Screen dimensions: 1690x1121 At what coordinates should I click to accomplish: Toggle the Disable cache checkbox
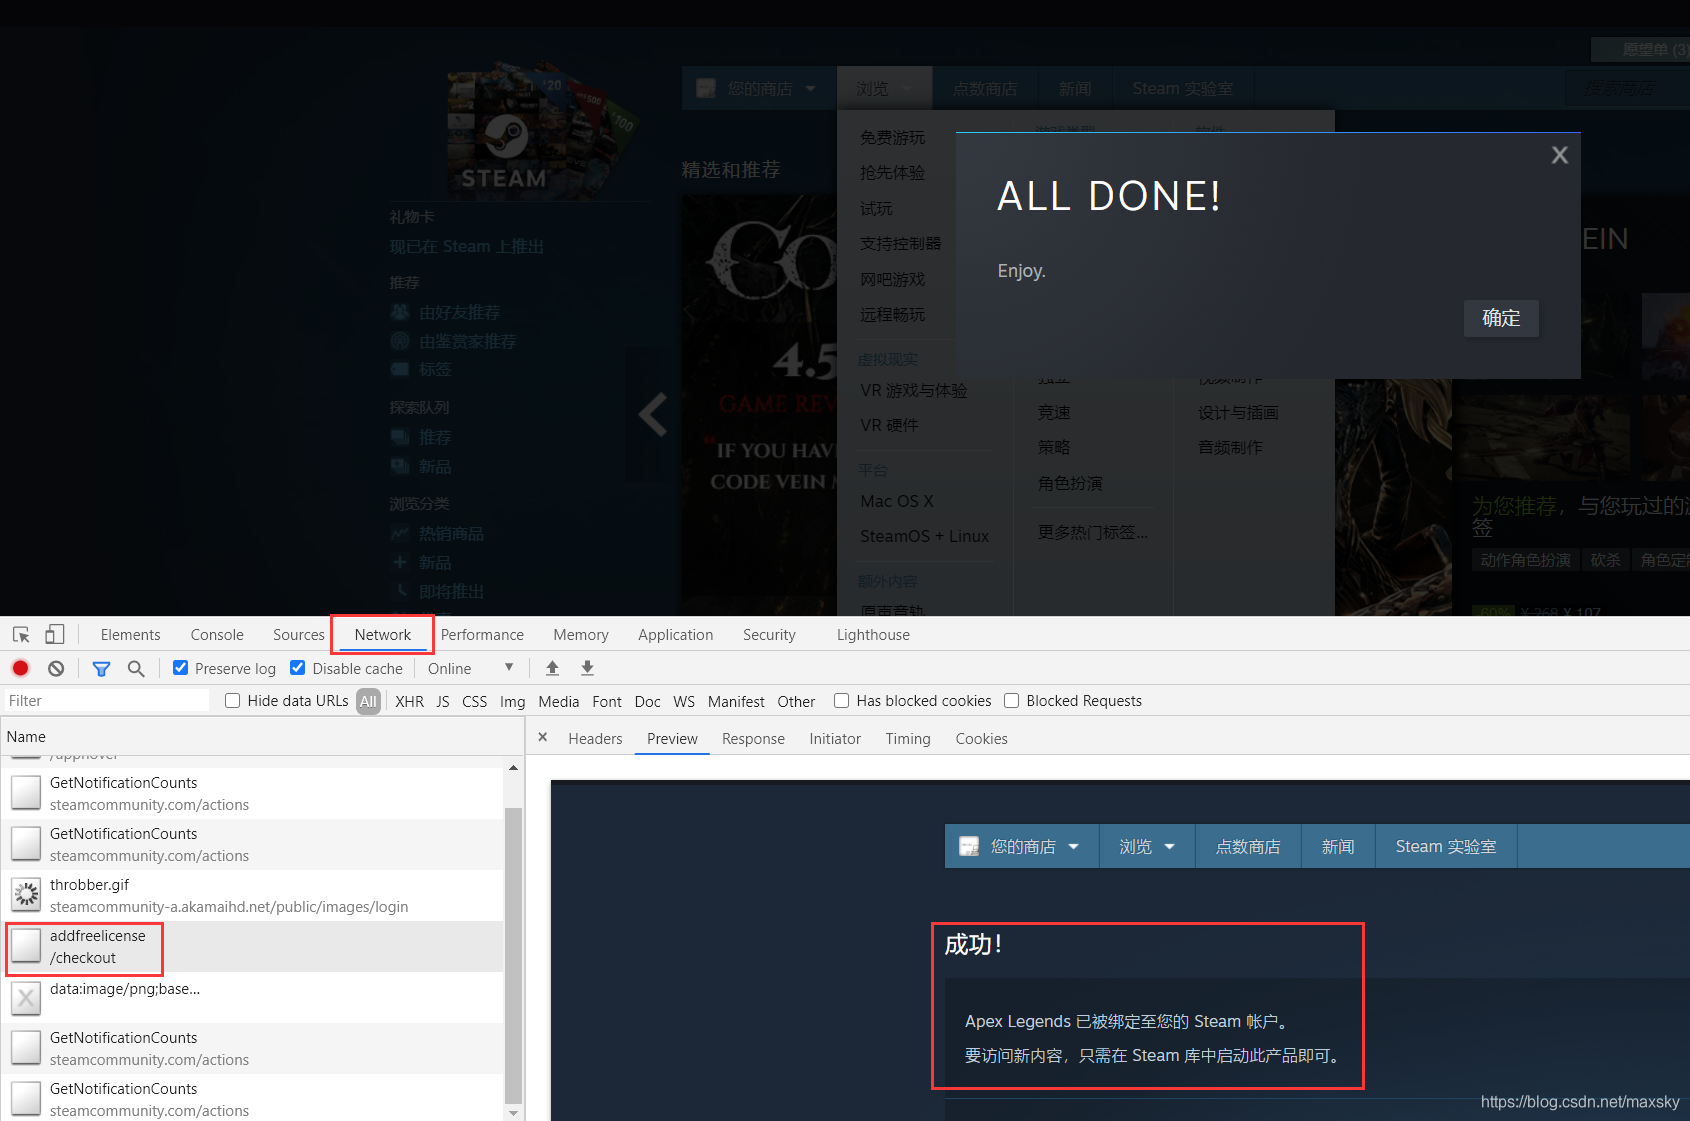coord(297,668)
